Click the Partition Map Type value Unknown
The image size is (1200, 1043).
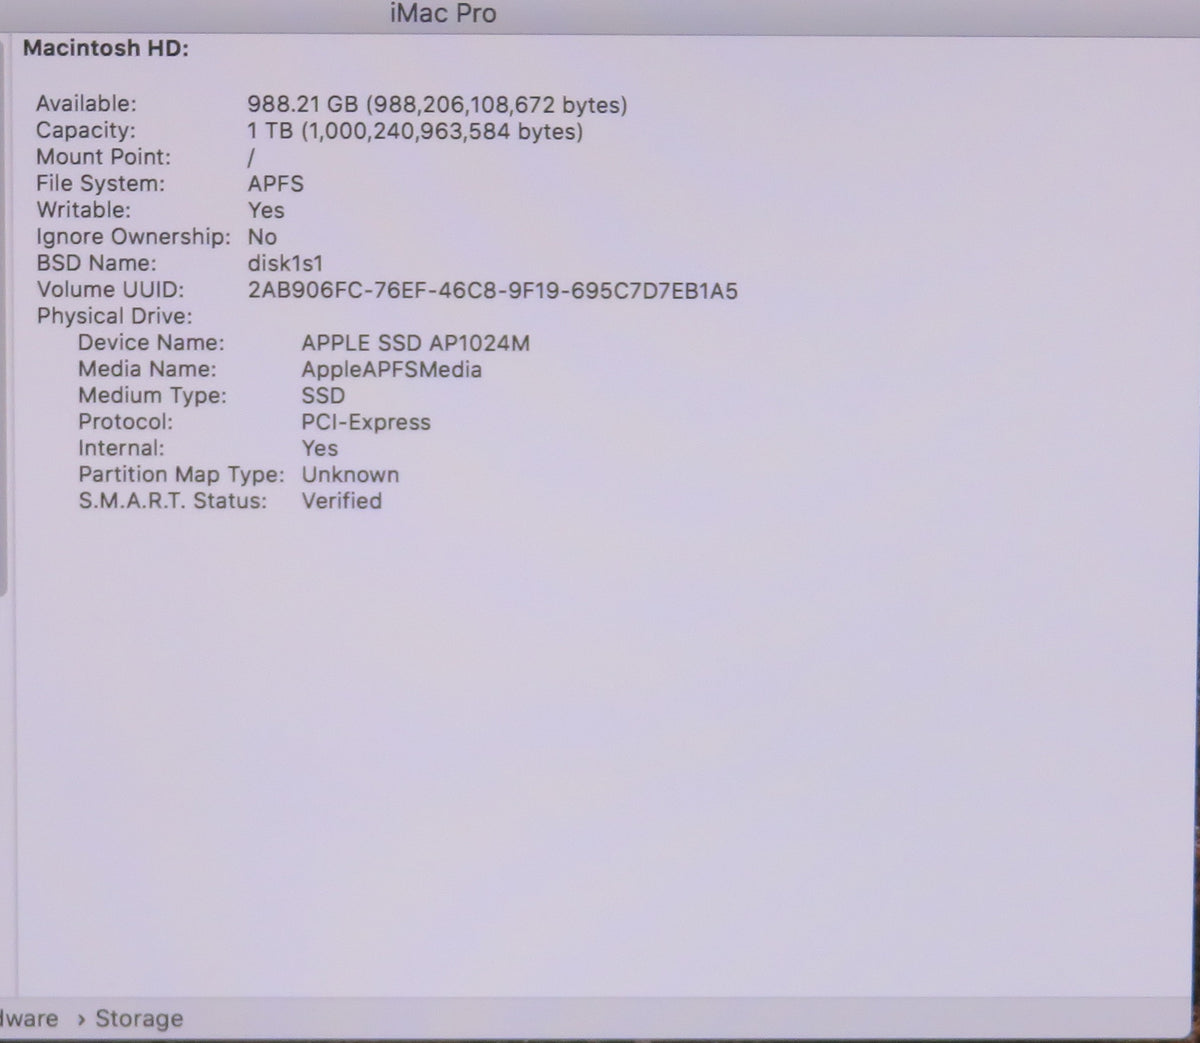pos(350,475)
